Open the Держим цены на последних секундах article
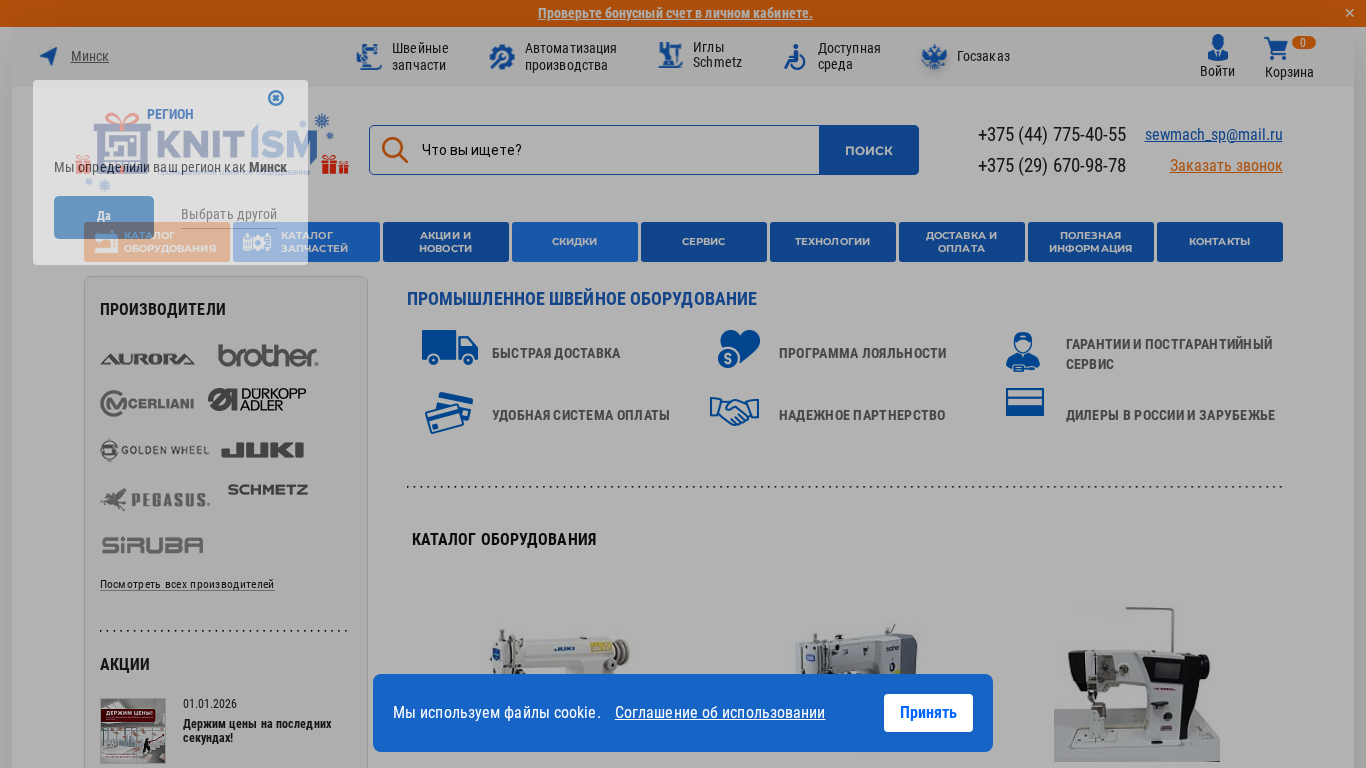 click(257, 730)
